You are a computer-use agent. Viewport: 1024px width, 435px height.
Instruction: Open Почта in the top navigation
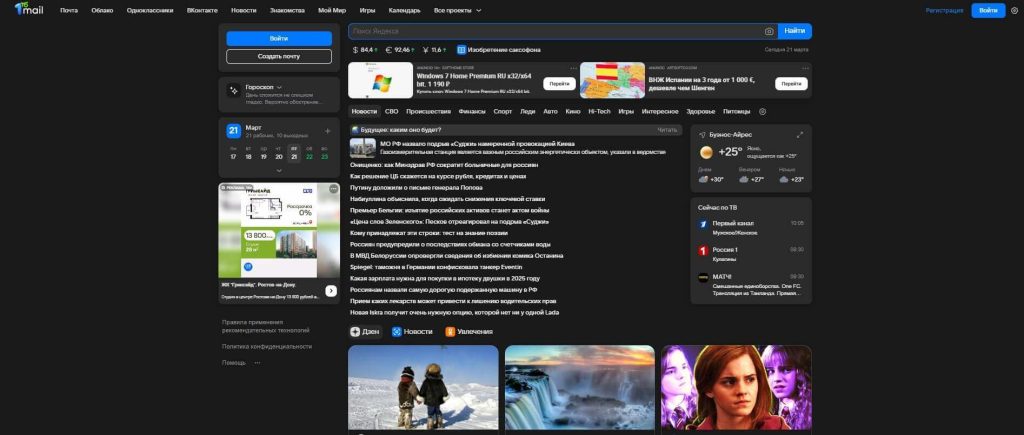click(69, 10)
